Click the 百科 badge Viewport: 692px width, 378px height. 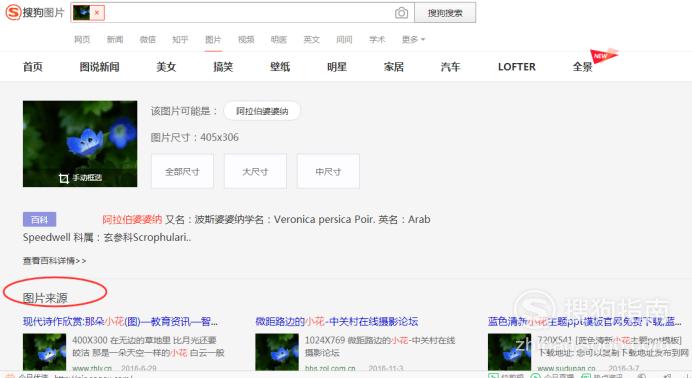pos(39,219)
